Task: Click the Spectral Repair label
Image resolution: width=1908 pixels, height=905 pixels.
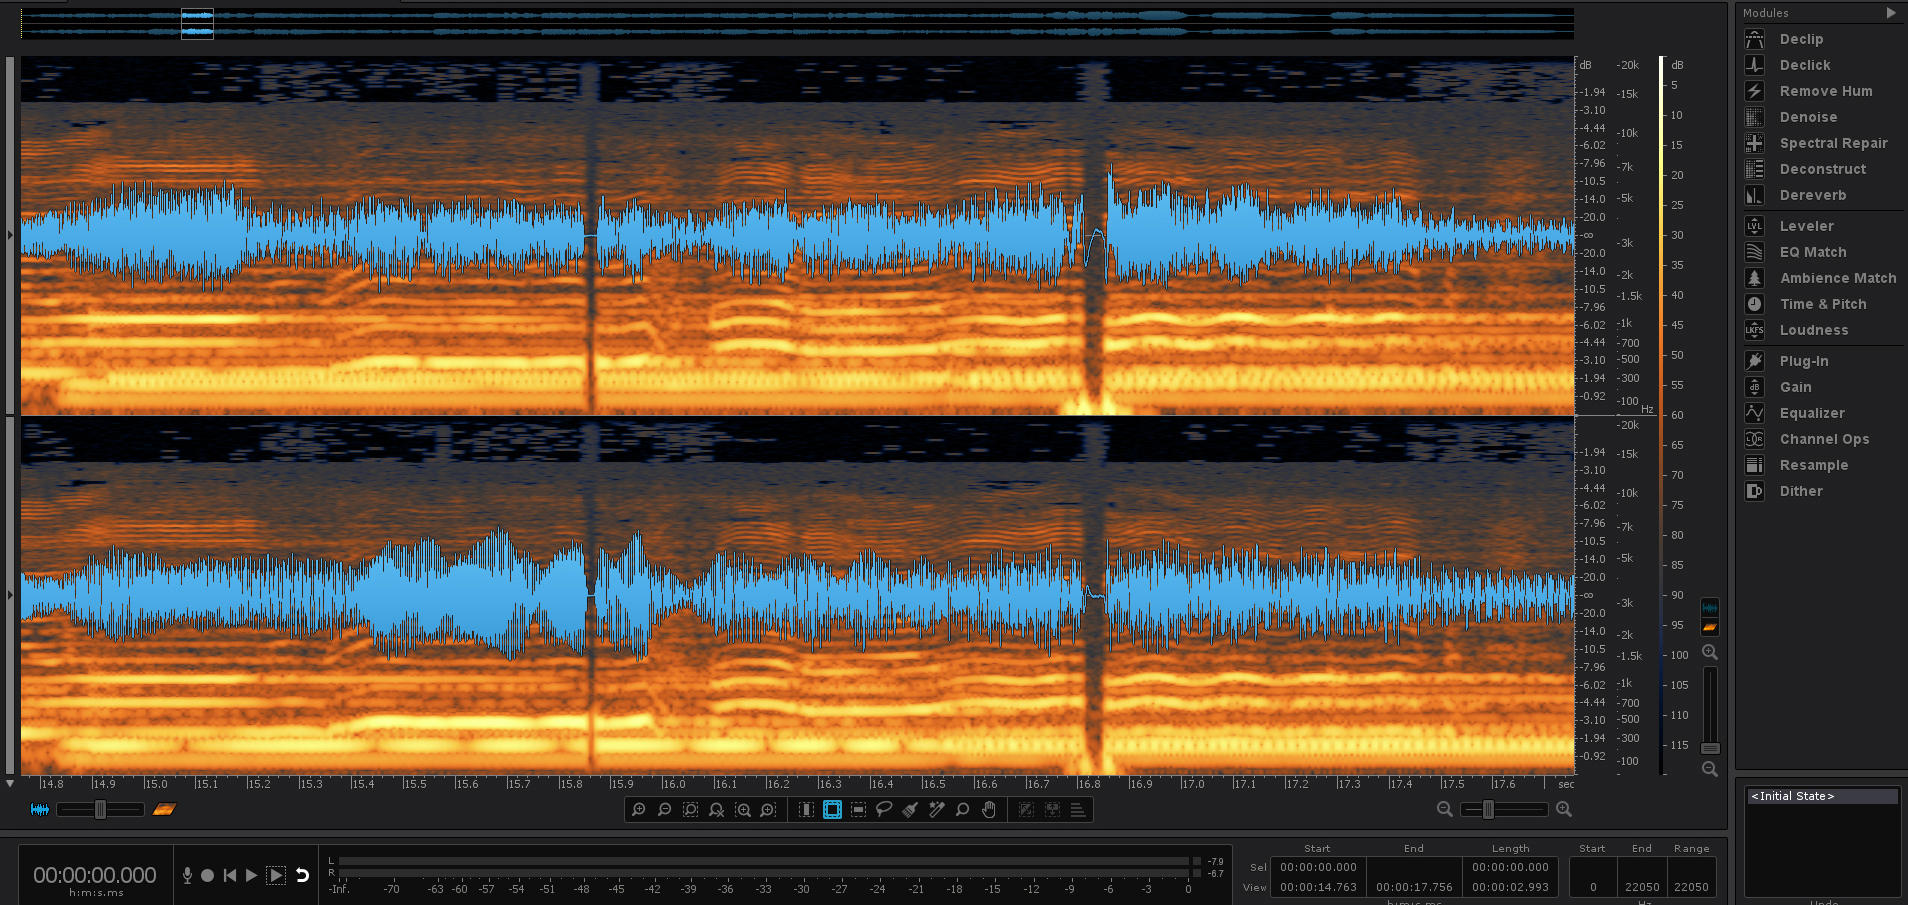Action: tap(1834, 143)
